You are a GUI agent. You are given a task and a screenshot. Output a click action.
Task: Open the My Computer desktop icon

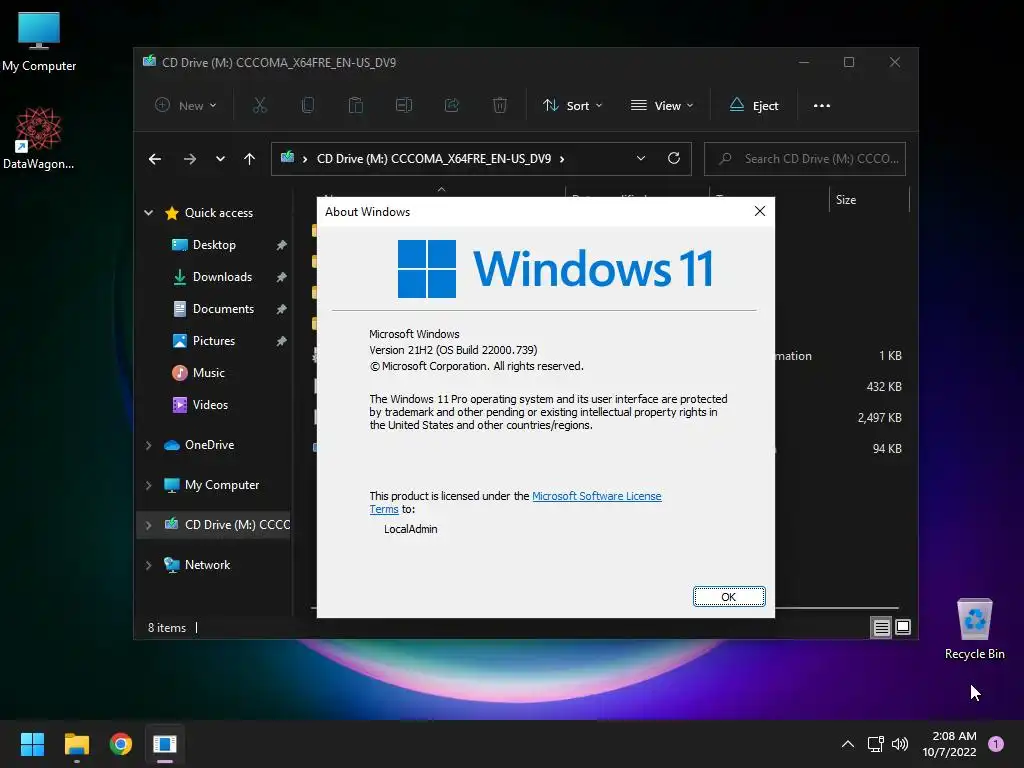tap(39, 41)
